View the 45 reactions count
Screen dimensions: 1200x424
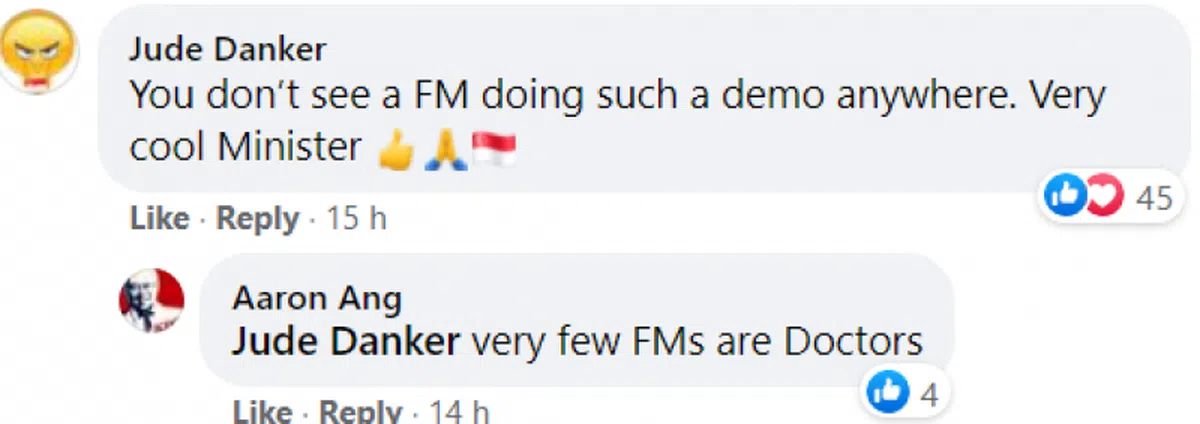[x=1154, y=198]
